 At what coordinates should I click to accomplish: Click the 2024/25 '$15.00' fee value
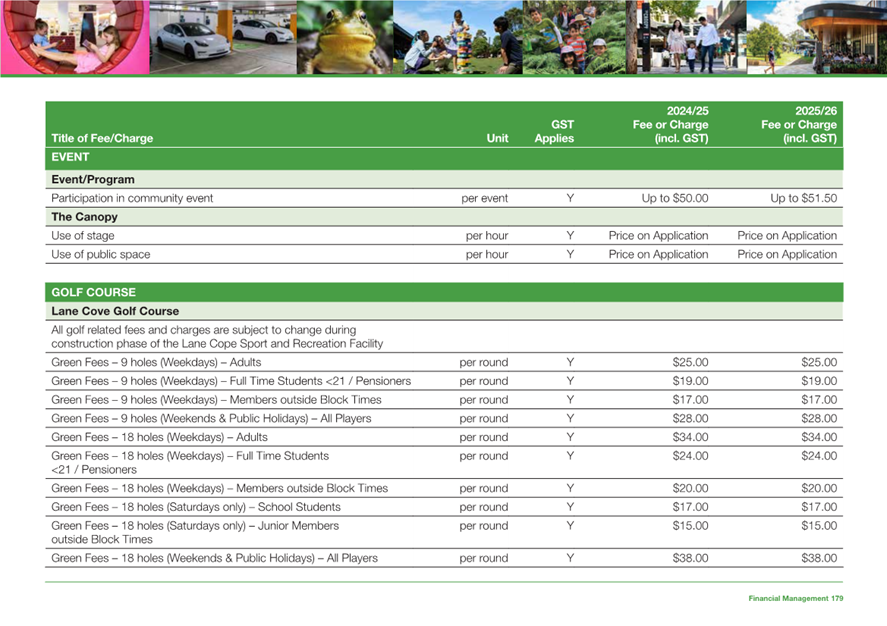pyautogui.click(x=690, y=525)
